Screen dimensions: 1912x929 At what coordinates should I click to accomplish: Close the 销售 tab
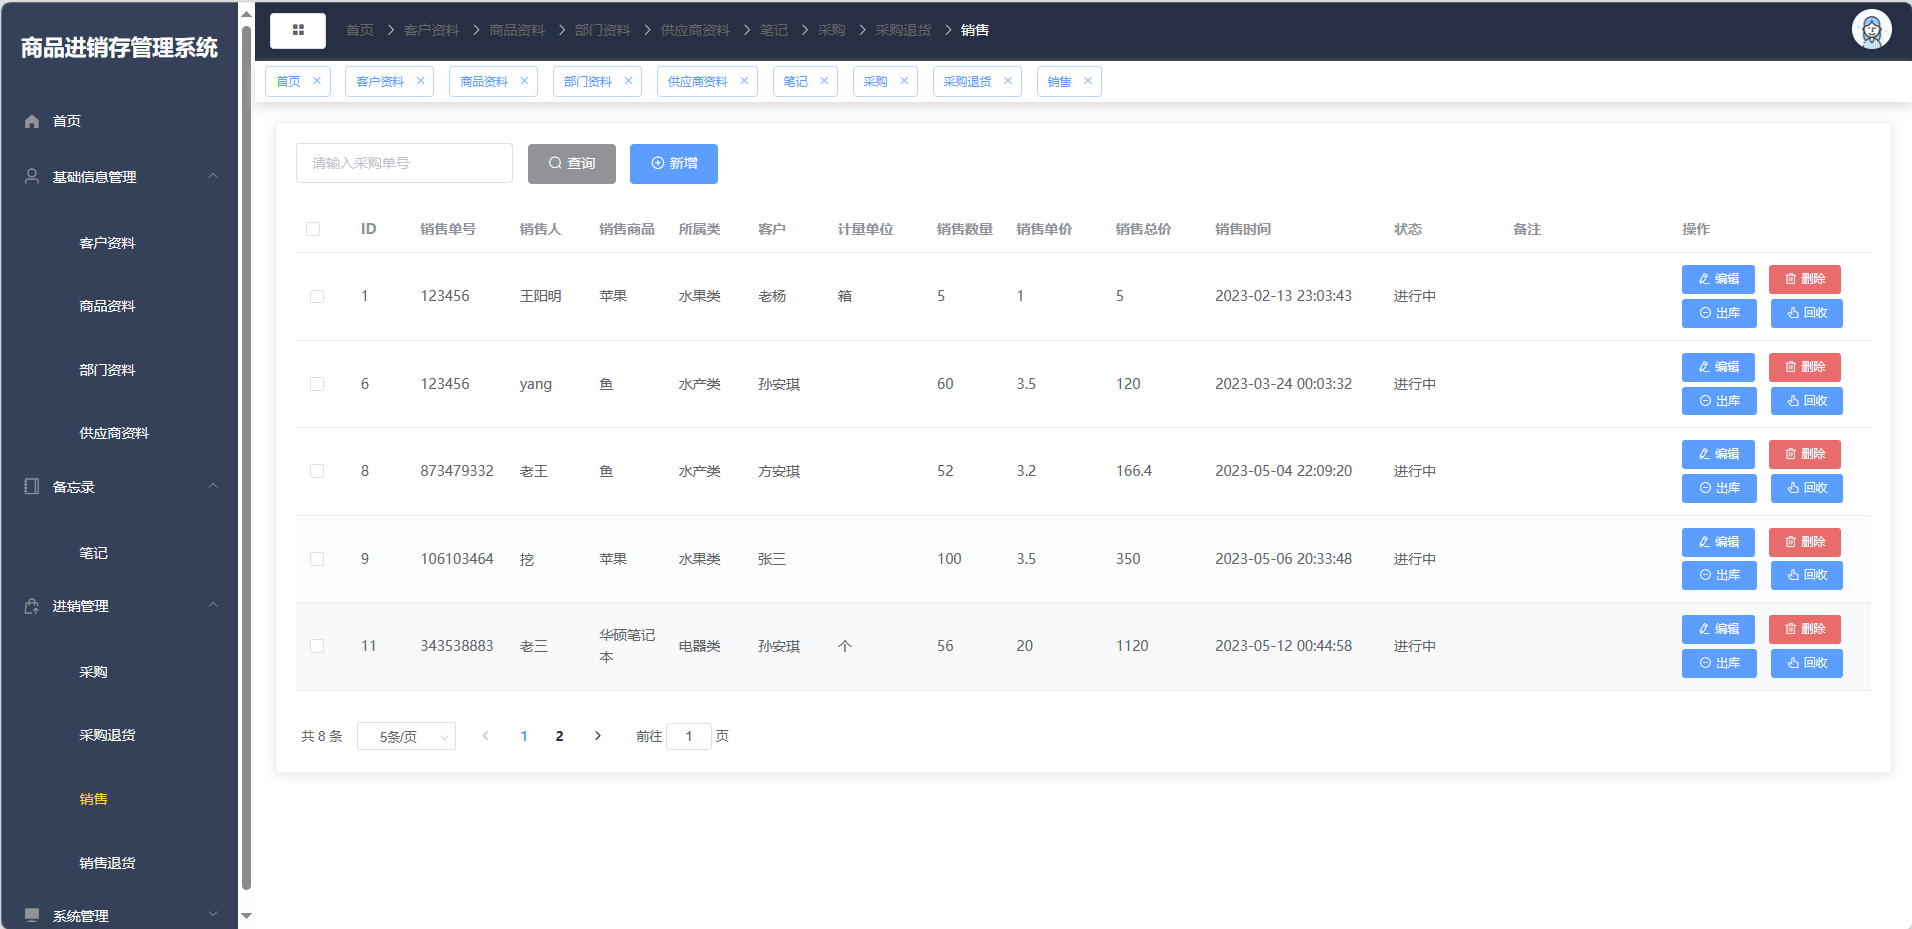click(x=1088, y=81)
